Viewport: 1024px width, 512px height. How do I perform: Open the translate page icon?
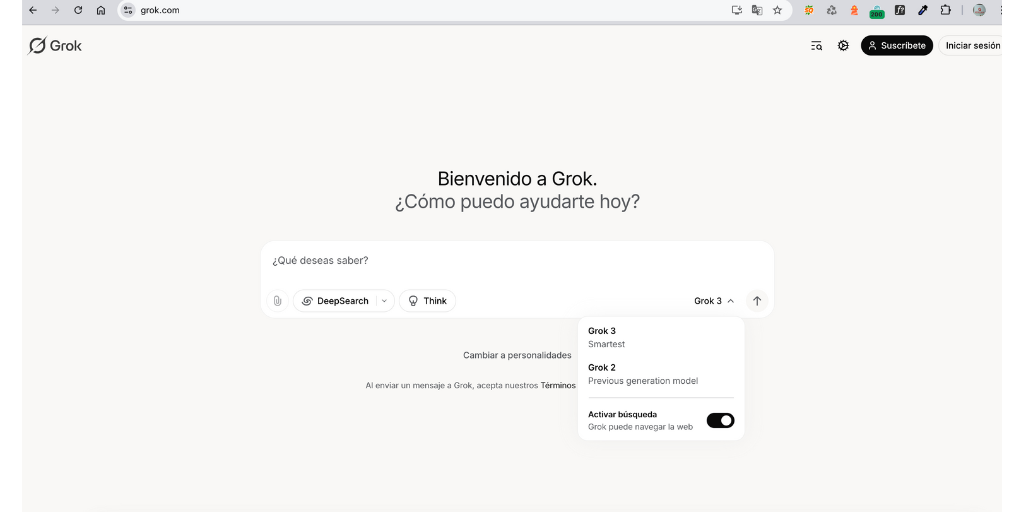pos(757,10)
